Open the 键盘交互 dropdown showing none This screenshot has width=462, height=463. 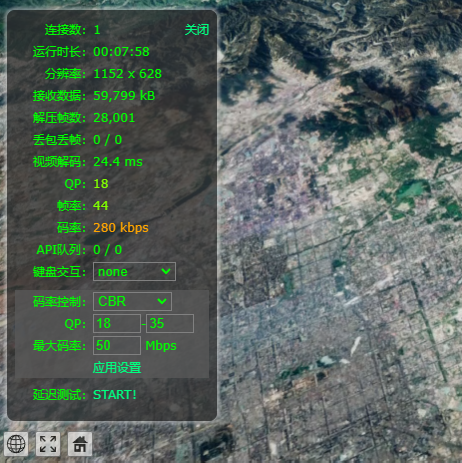tap(134, 272)
